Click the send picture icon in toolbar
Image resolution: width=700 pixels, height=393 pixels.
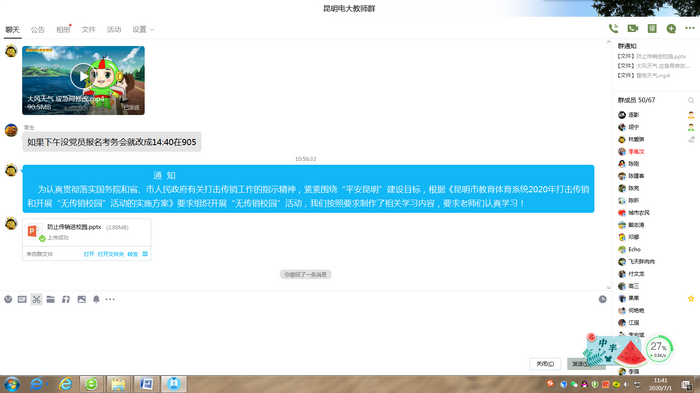click(x=81, y=299)
